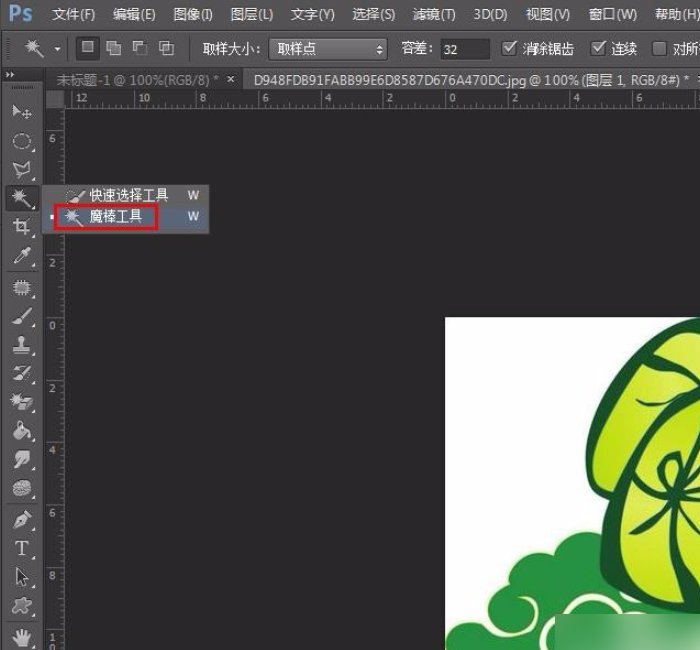
Task: Select the Polygonal Lasso tool
Action: tap(21, 170)
